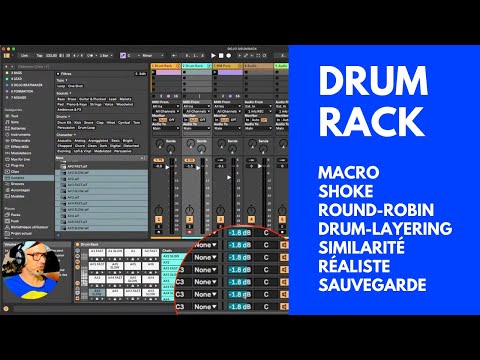Click track 2 pan knob
This screenshot has height=360, width=480.
[x=189, y=210]
